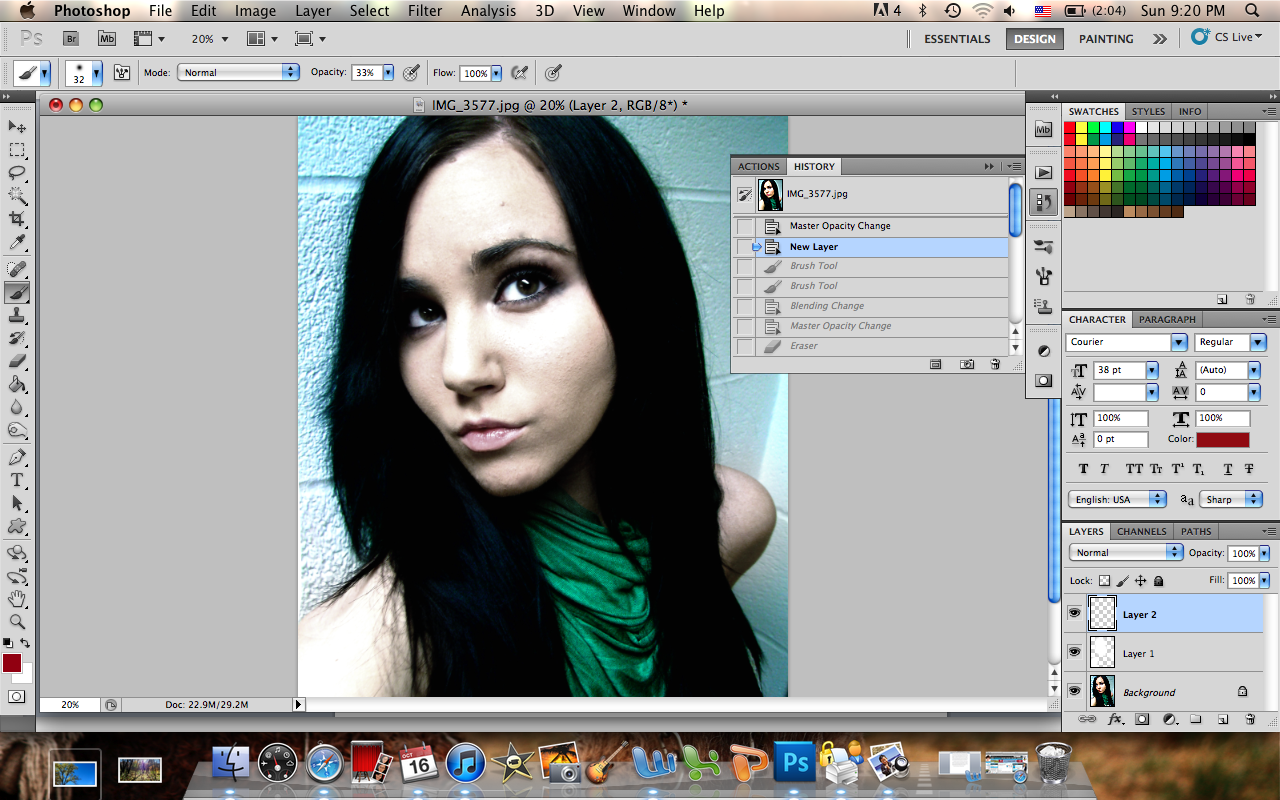
Task: Select the Eyedropper tool
Action: (x=17, y=243)
